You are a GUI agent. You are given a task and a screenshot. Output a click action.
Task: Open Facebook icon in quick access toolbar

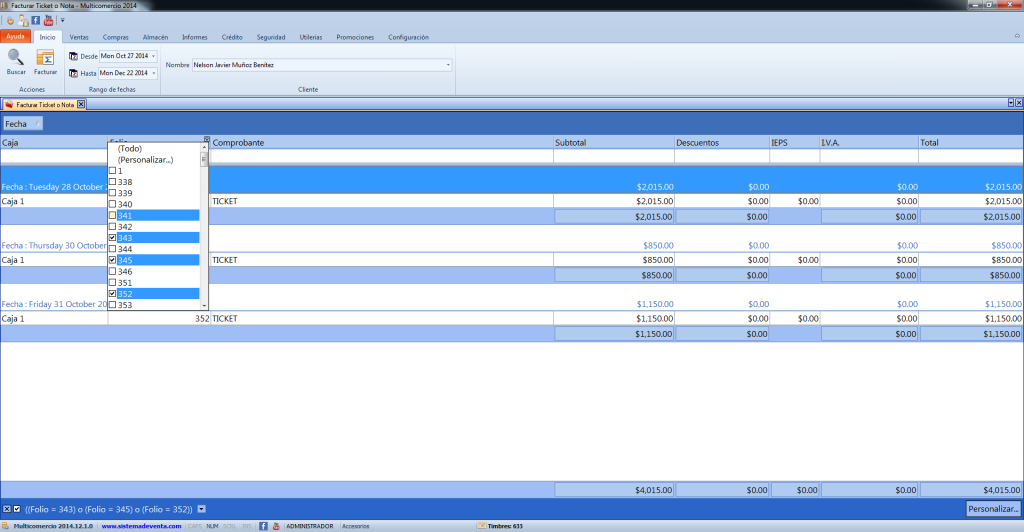(x=36, y=20)
